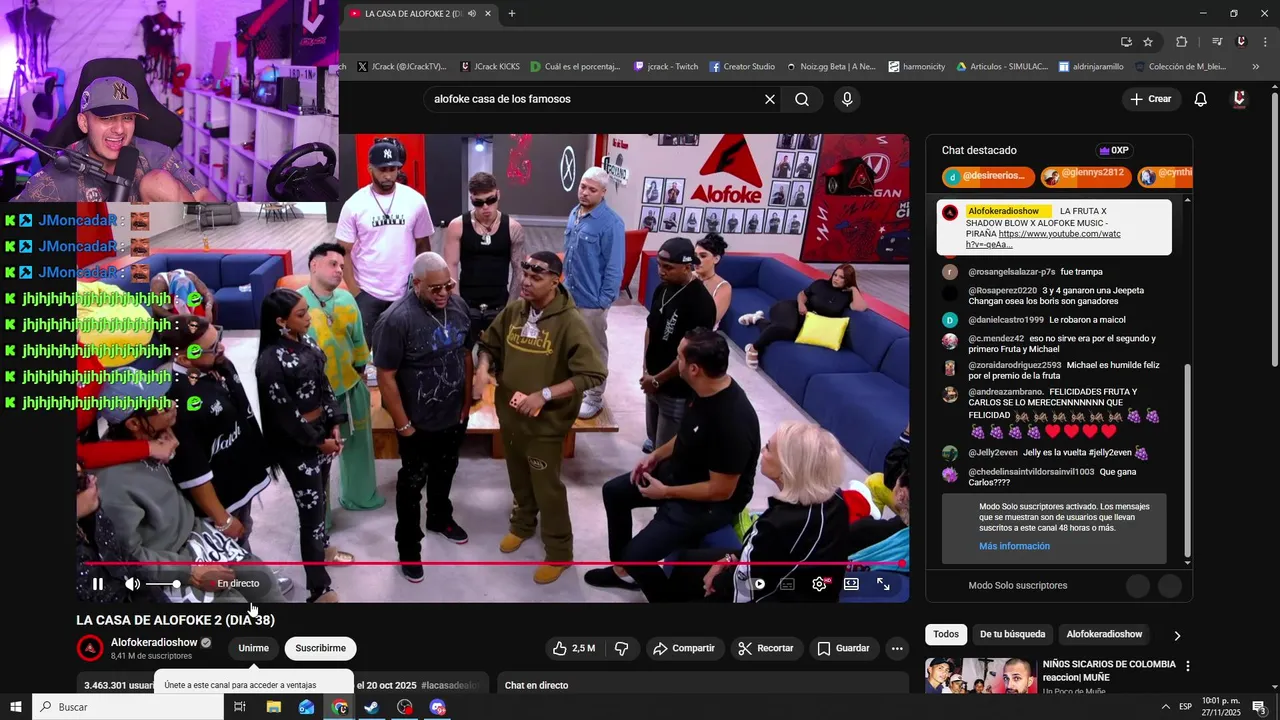
Task: Open the @glennys2812 highlighted chat chip
Action: click(1085, 176)
